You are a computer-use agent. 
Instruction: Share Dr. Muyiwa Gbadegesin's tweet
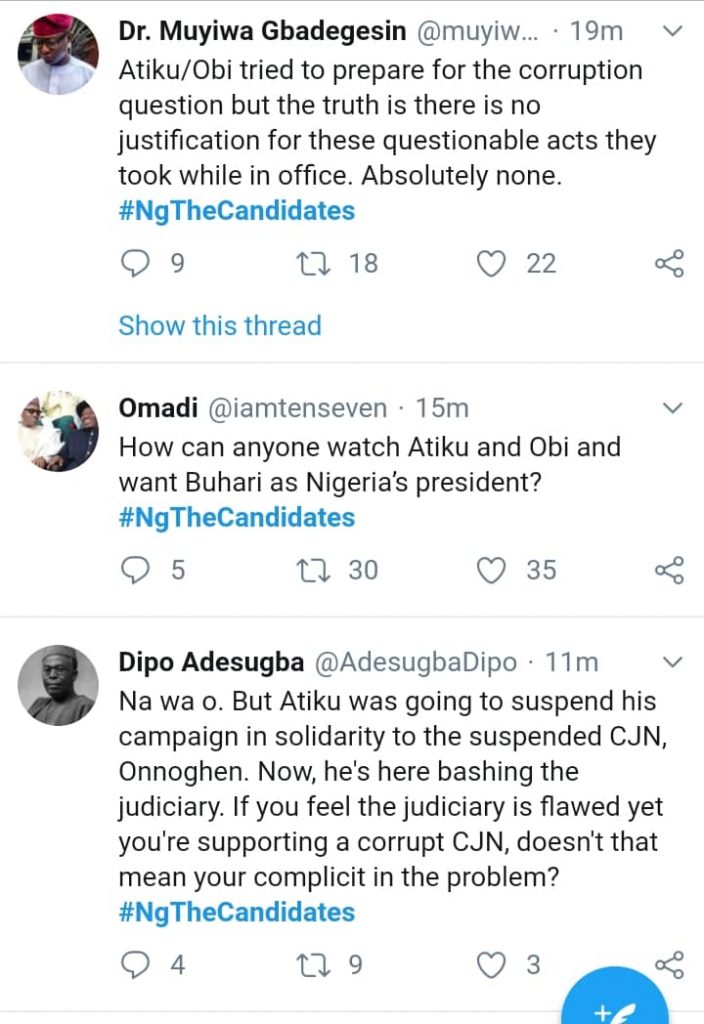(x=669, y=264)
